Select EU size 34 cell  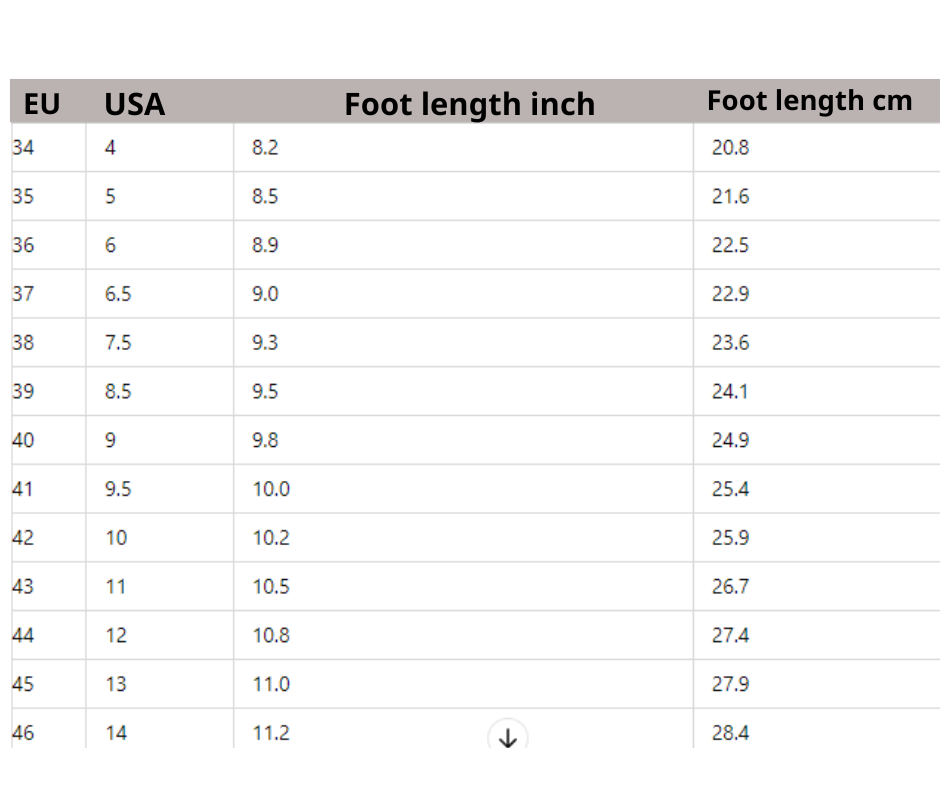(x=49, y=148)
